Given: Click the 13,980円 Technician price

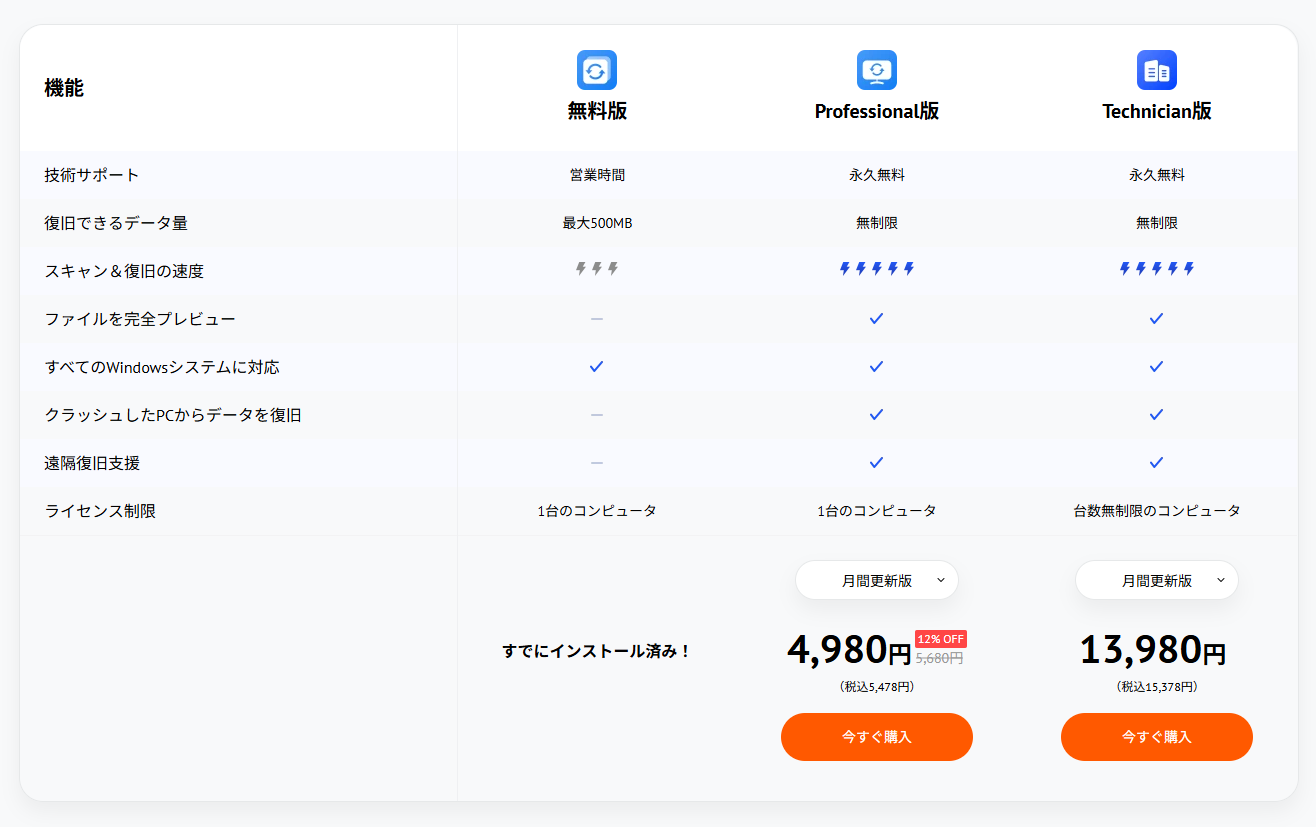Looking at the screenshot, I should (x=1152, y=650).
